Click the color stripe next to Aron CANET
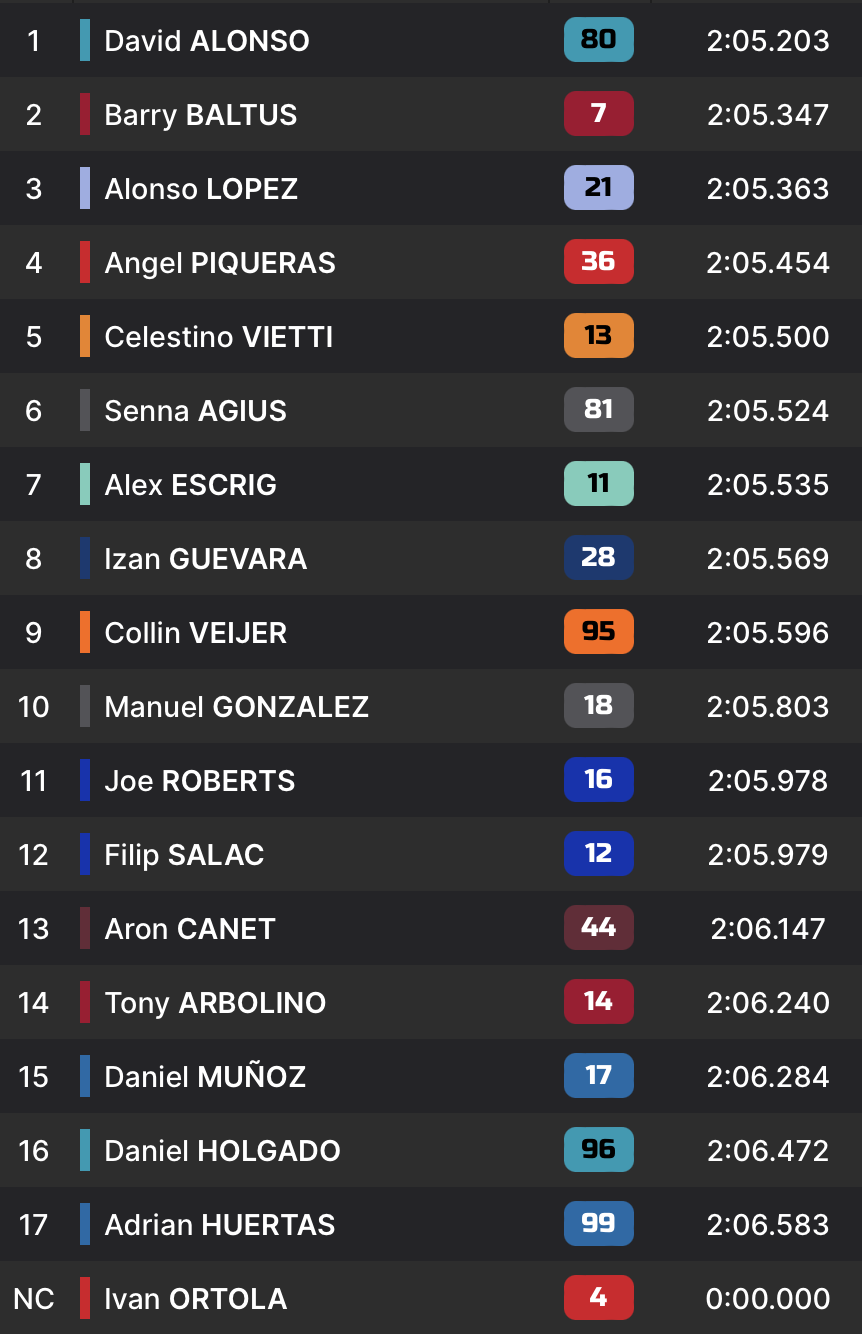Viewport: 862px width, 1334px height. (85, 928)
